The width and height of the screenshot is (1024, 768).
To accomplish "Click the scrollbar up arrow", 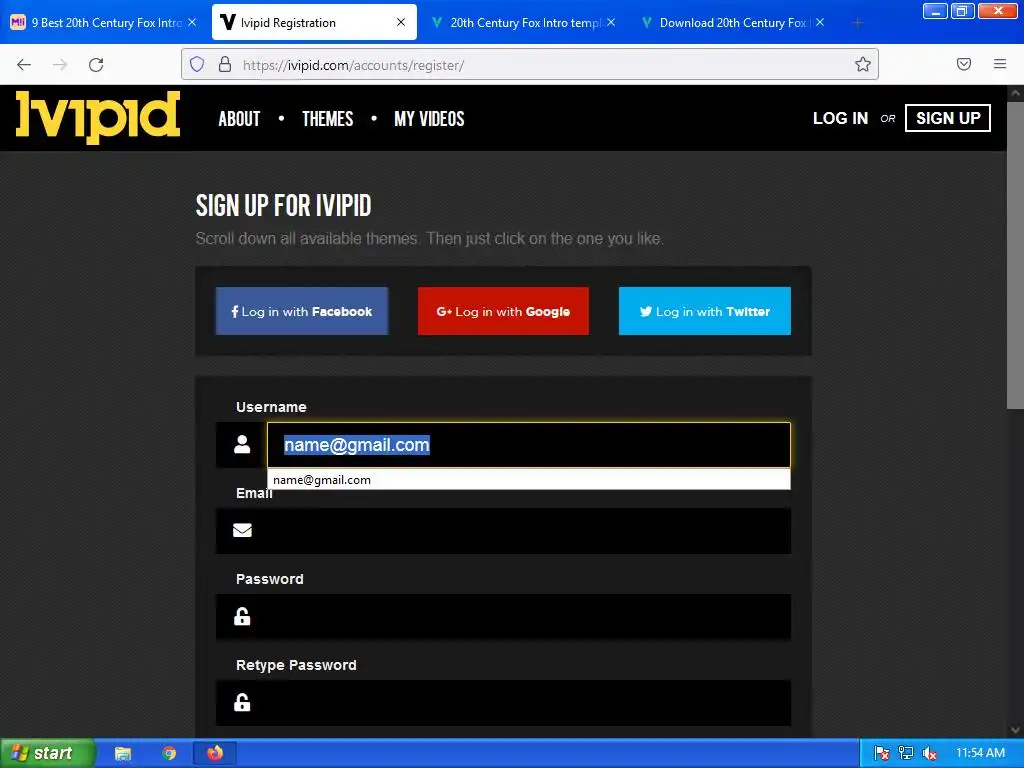I will 1015,93.
